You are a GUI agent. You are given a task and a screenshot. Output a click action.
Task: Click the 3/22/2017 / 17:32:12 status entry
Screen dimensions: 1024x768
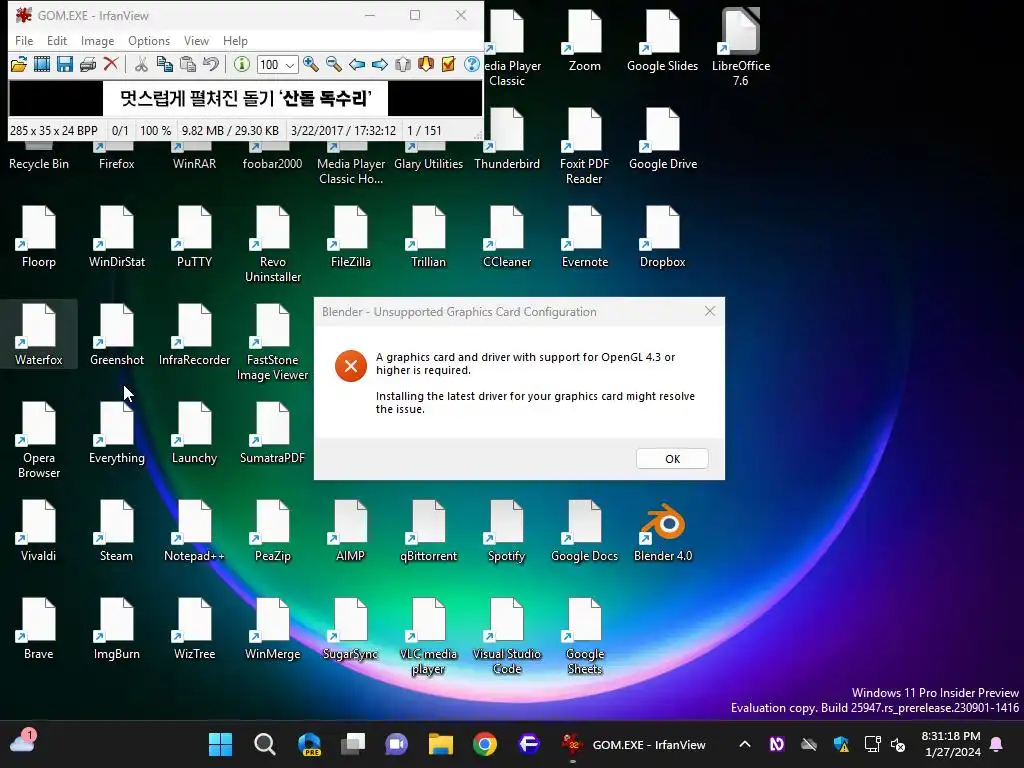[344, 131]
